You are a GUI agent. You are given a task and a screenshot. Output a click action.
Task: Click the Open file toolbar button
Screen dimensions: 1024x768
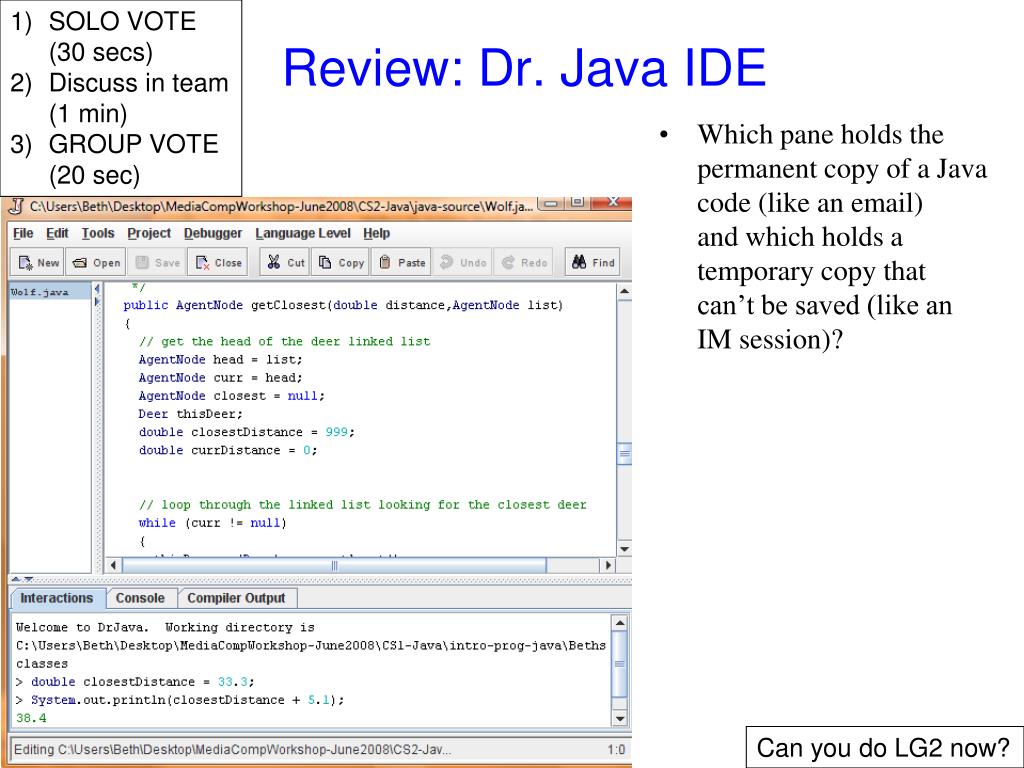pyautogui.click(x=96, y=263)
